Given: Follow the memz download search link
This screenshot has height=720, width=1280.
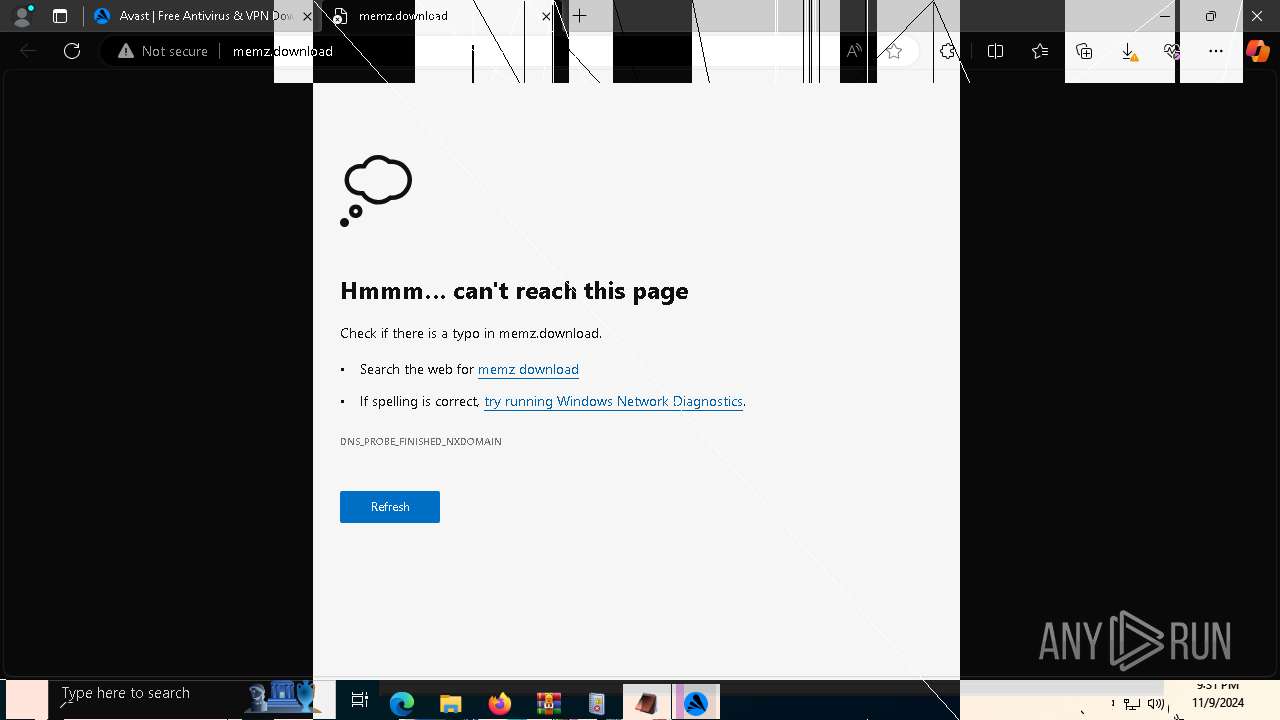Looking at the screenshot, I should [528, 369].
